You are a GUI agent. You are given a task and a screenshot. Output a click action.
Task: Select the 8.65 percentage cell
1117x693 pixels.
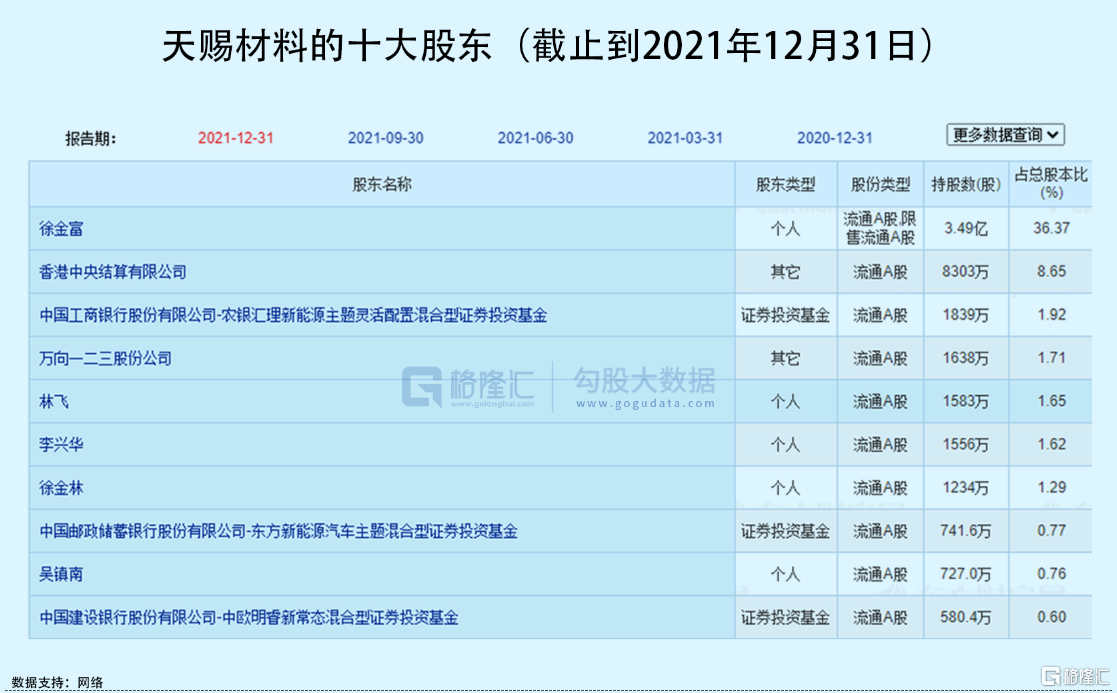coord(1051,272)
